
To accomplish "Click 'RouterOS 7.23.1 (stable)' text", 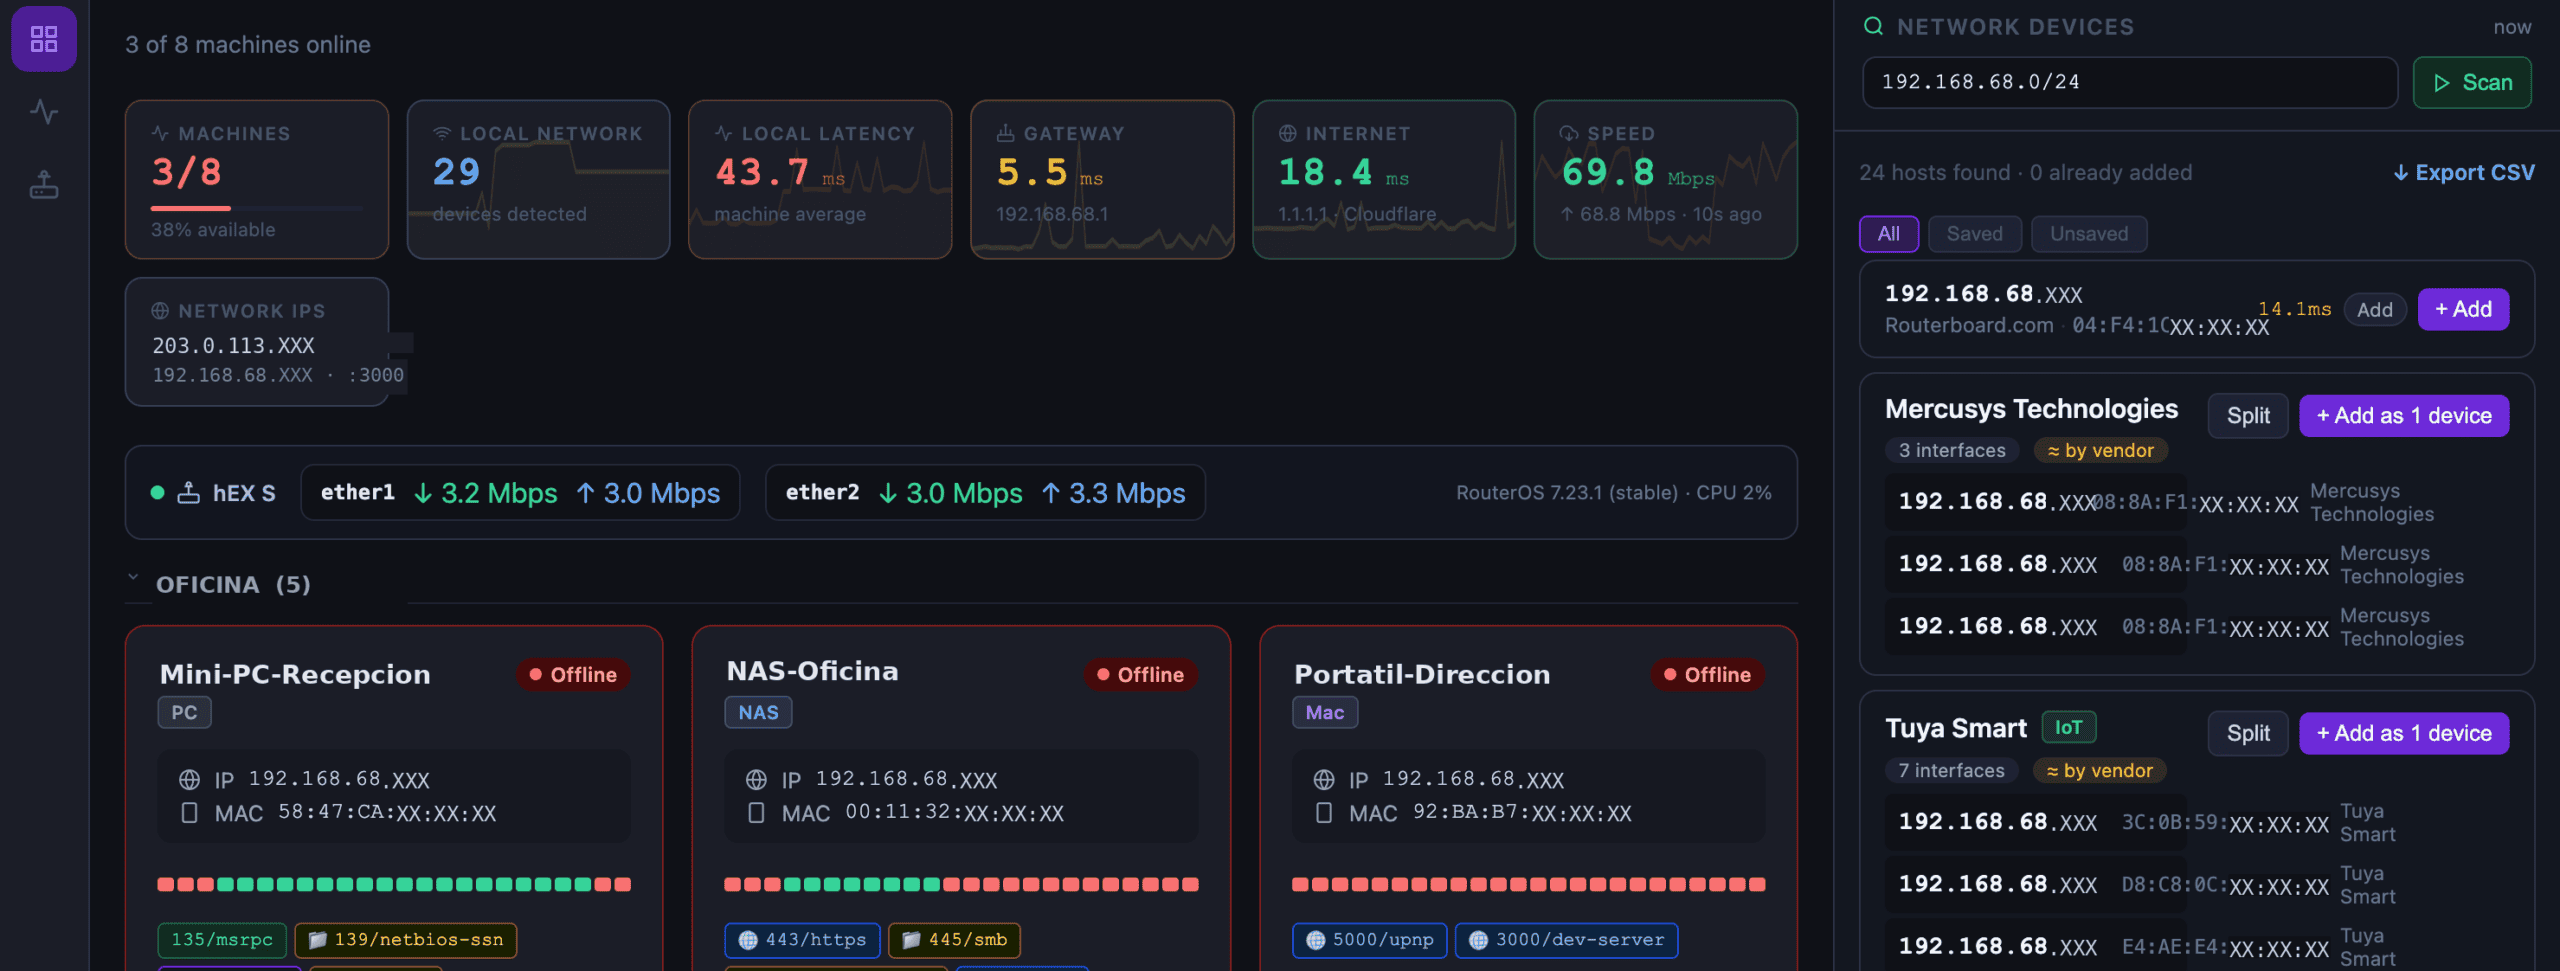I will pos(1567,493).
